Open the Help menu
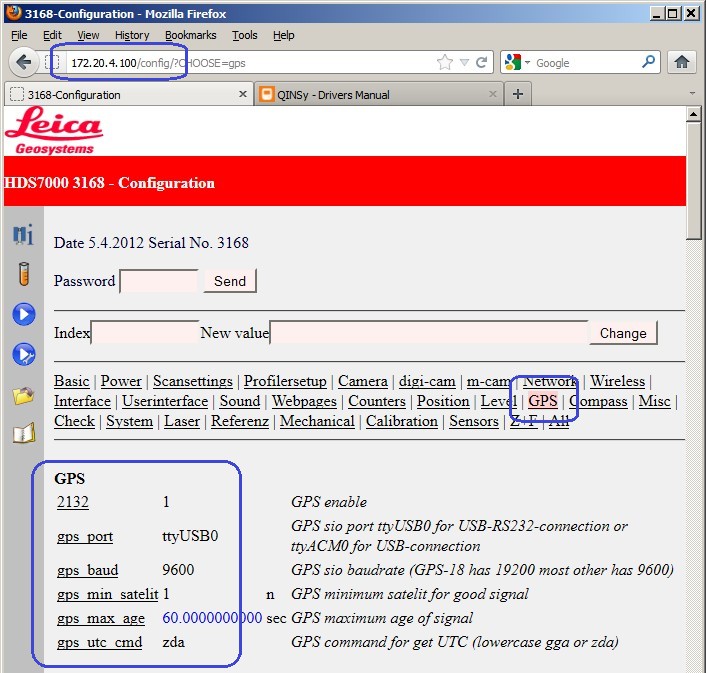 click(283, 35)
